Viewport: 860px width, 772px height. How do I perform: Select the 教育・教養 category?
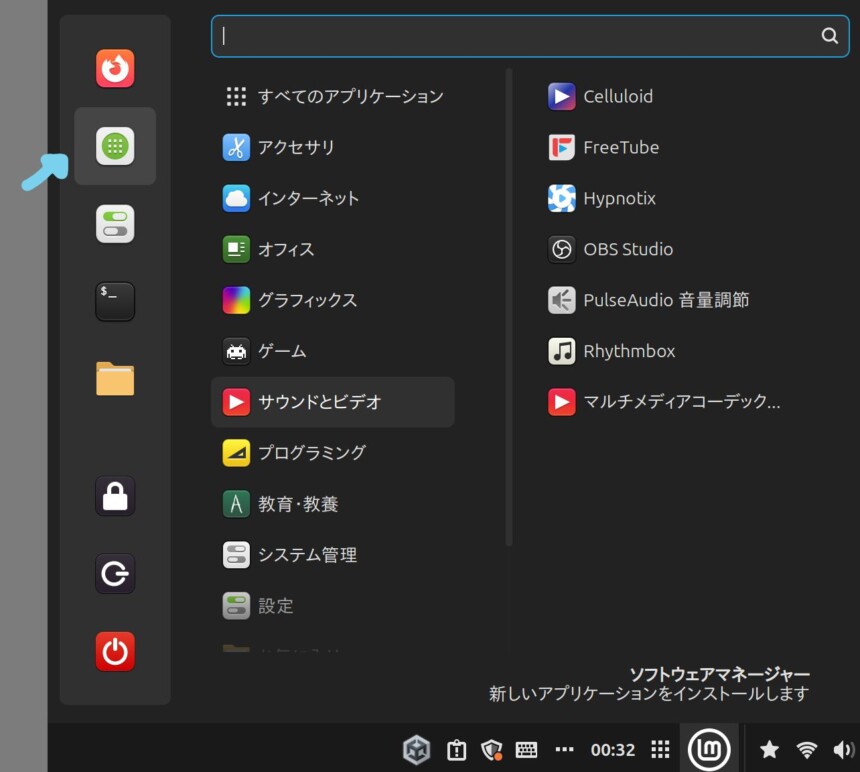click(333, 504)
